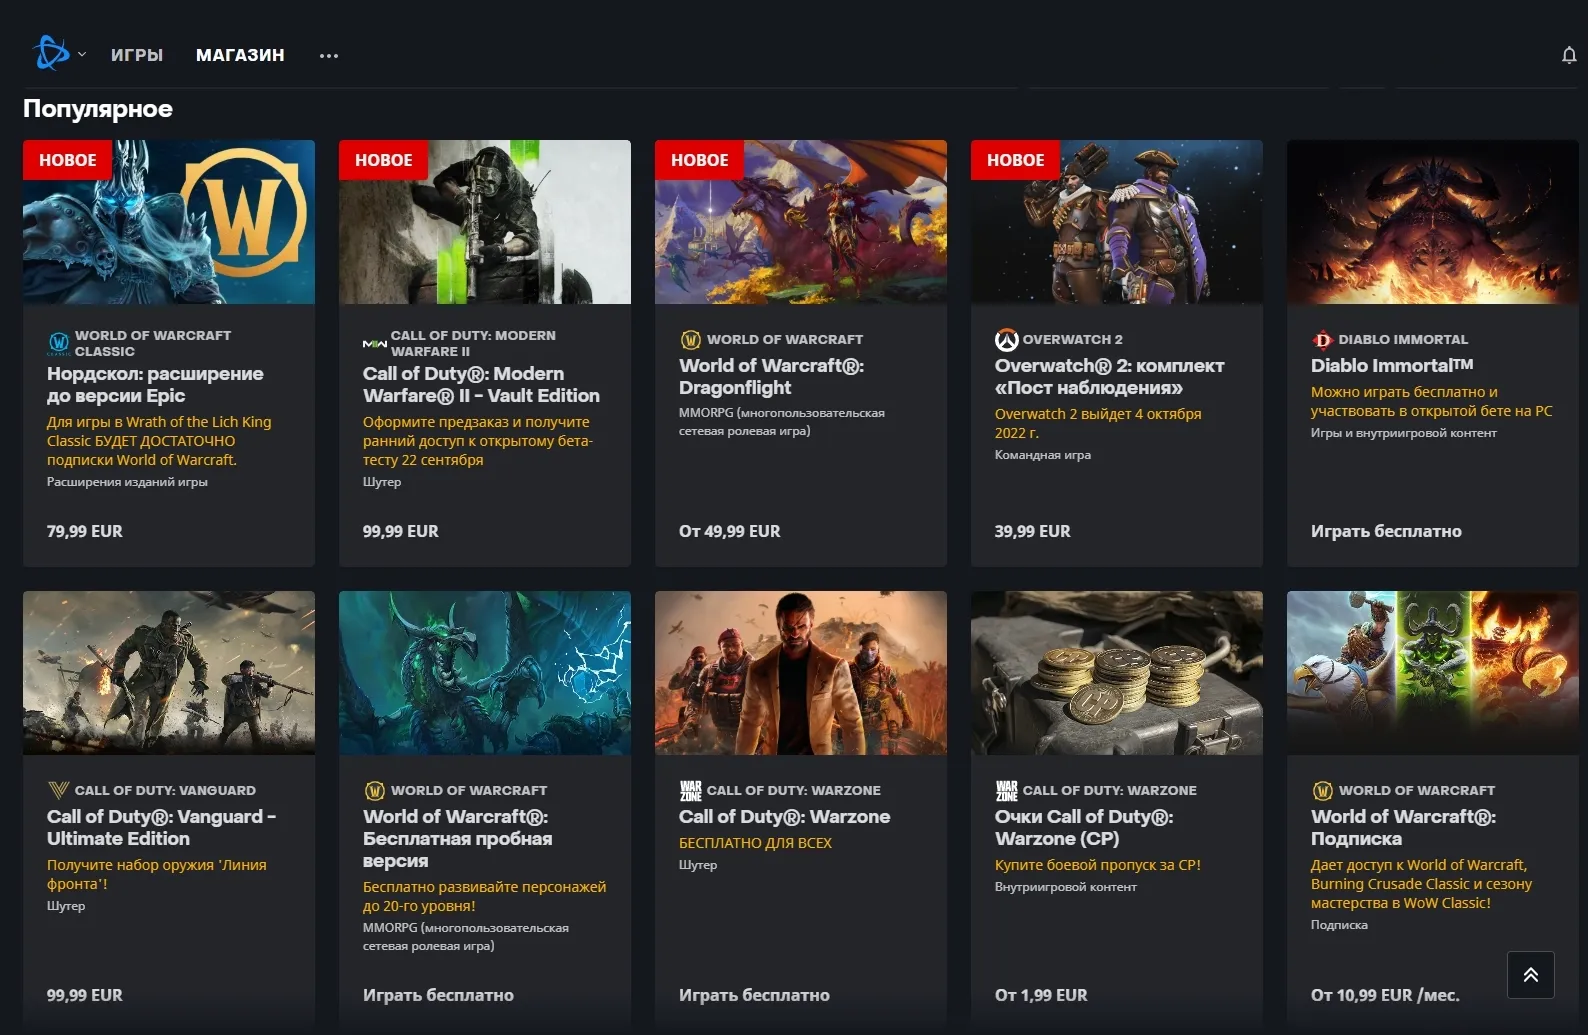Click WoW icon on Подписка card
1588x1035 pixels.
click(x=1322, y=791)
